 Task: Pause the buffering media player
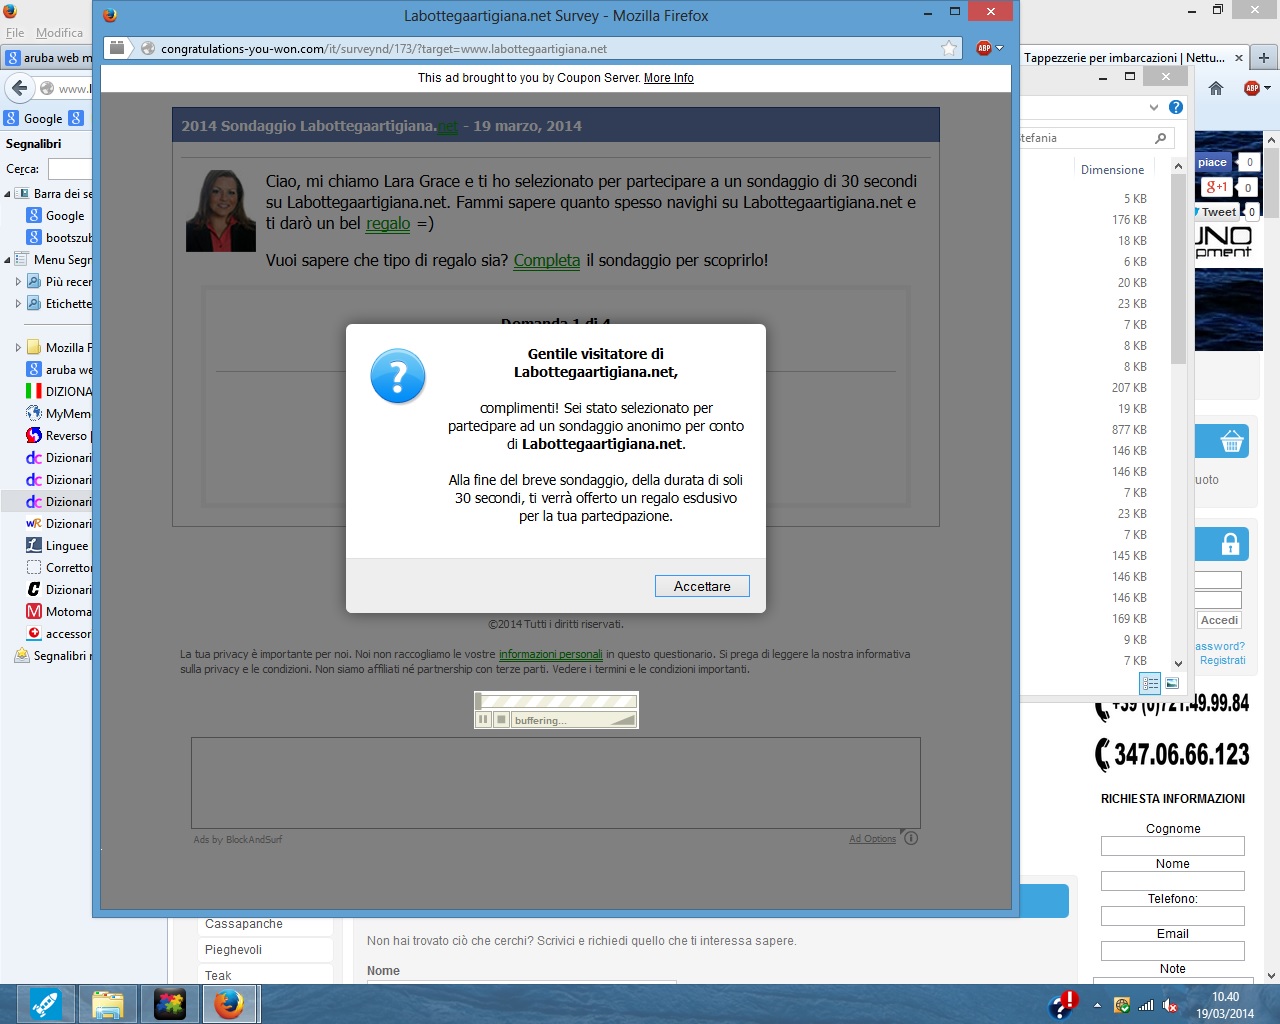[x=484, y=719]
